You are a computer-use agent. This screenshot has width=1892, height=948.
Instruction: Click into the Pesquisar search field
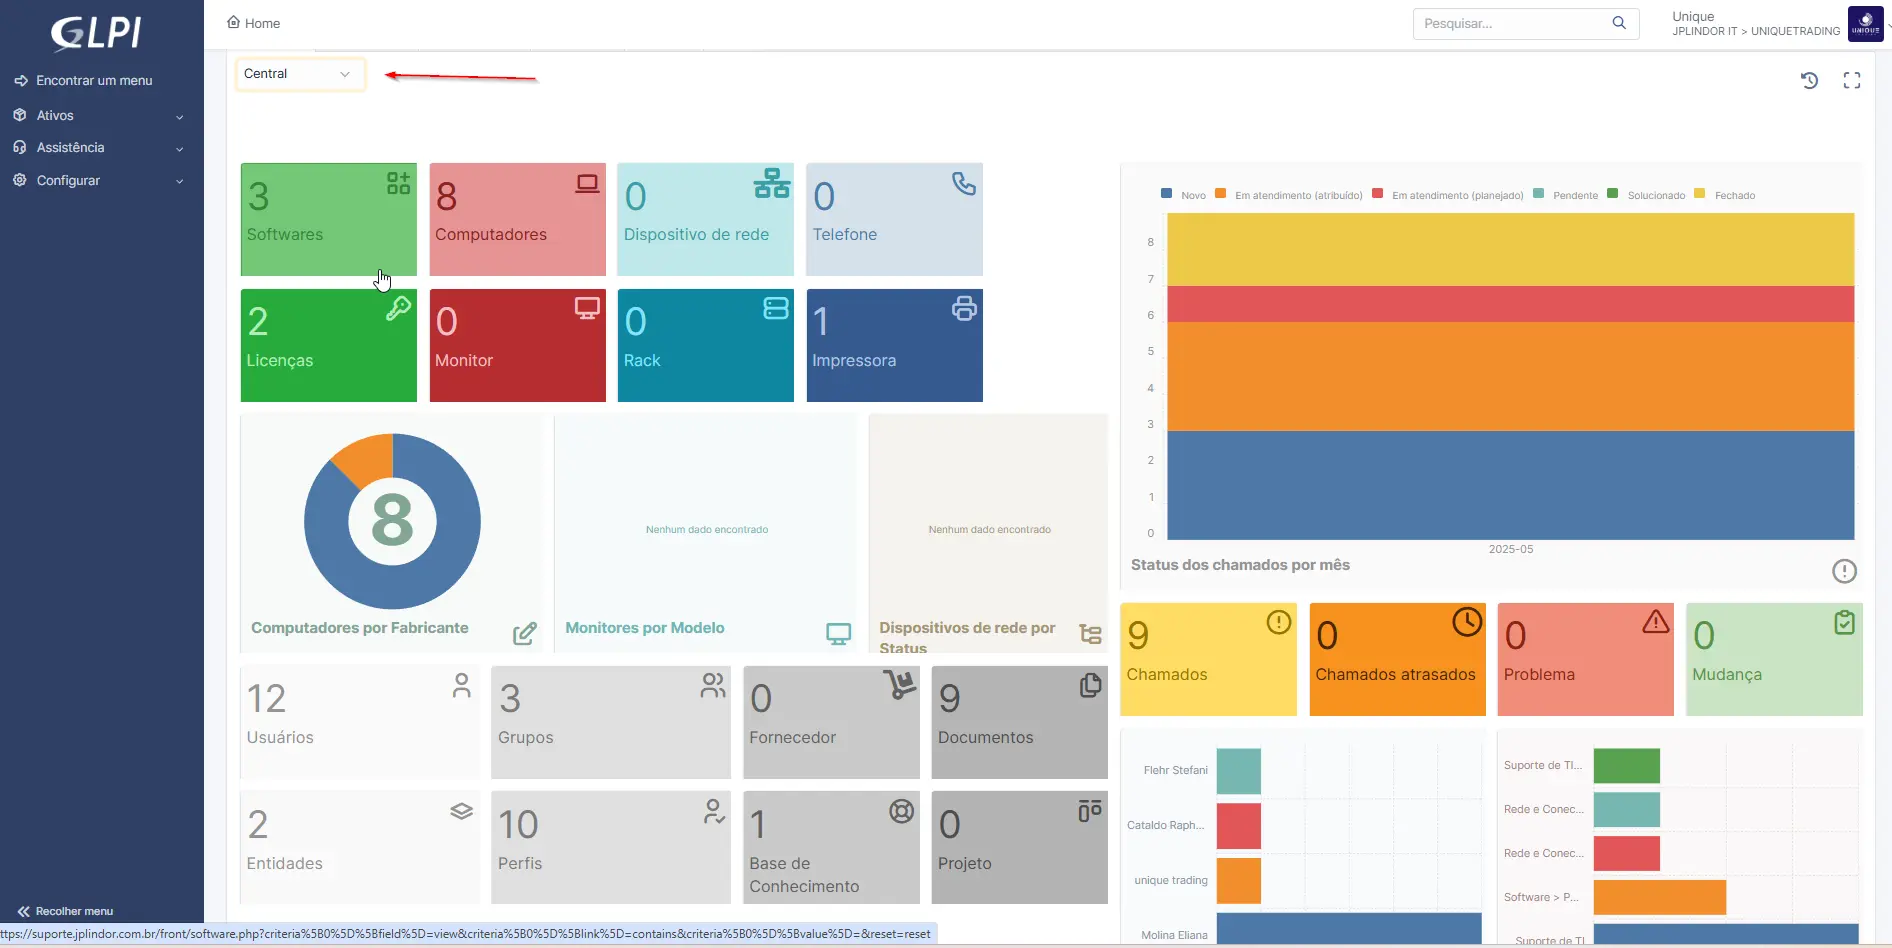click(1510, 24)
